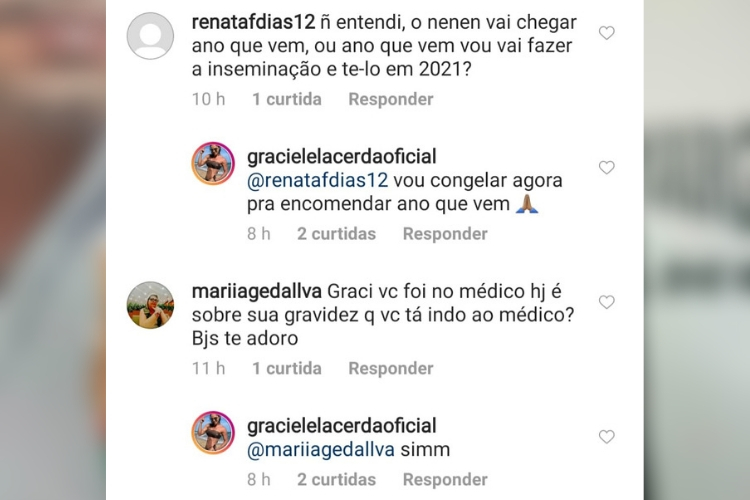This screenshot has height=500, width=750.
Task: Tap the heart on mariiagedallva's comment
Action: pos(606,302)
